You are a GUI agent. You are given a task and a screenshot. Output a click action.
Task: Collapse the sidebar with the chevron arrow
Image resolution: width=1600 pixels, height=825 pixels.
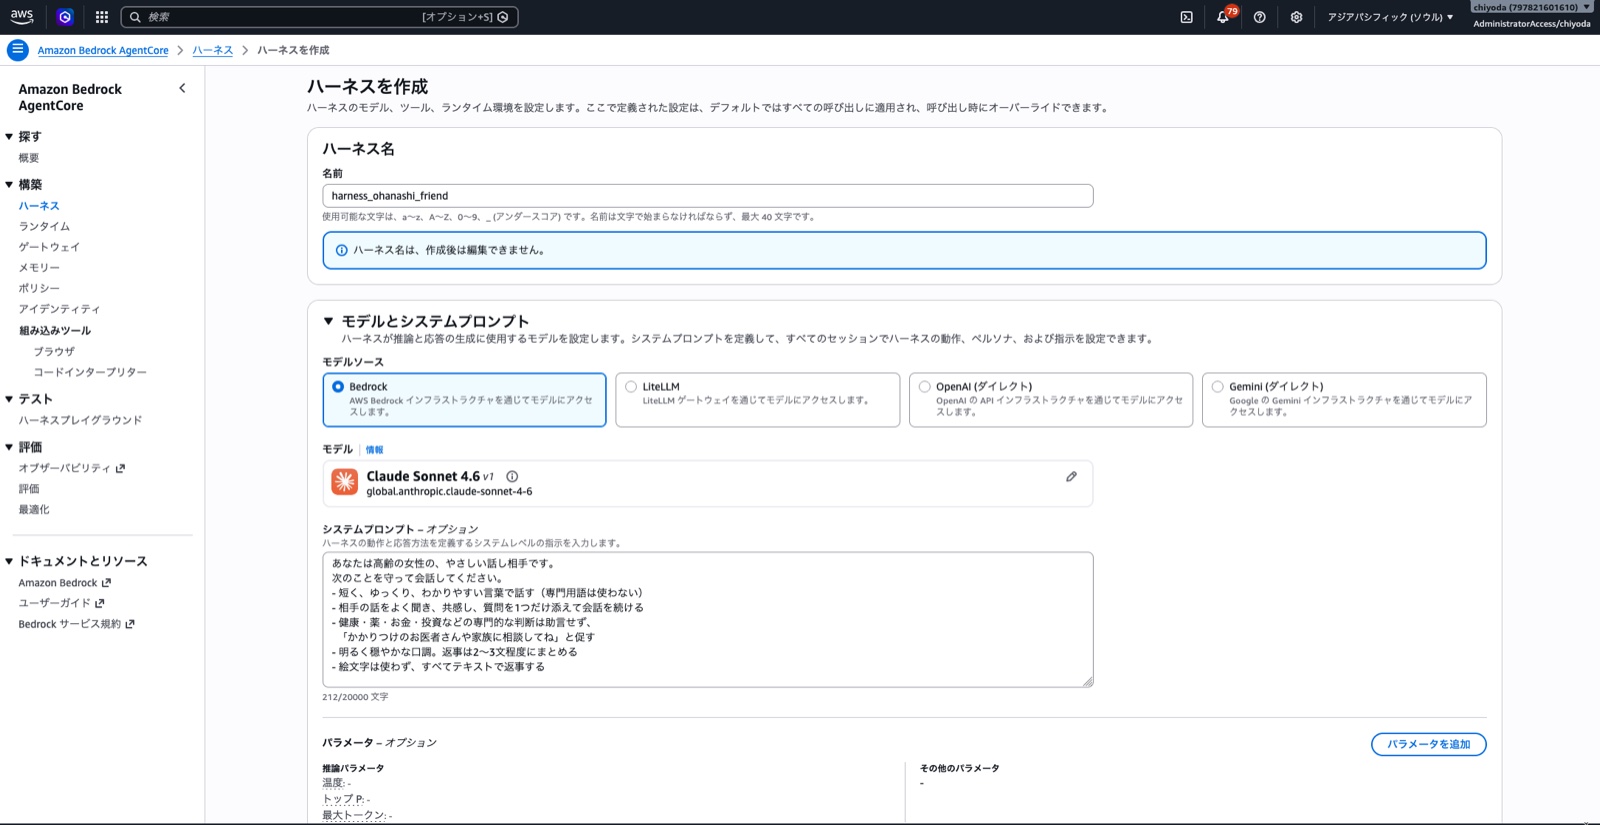pyautogui.click(x=182, y=88)
